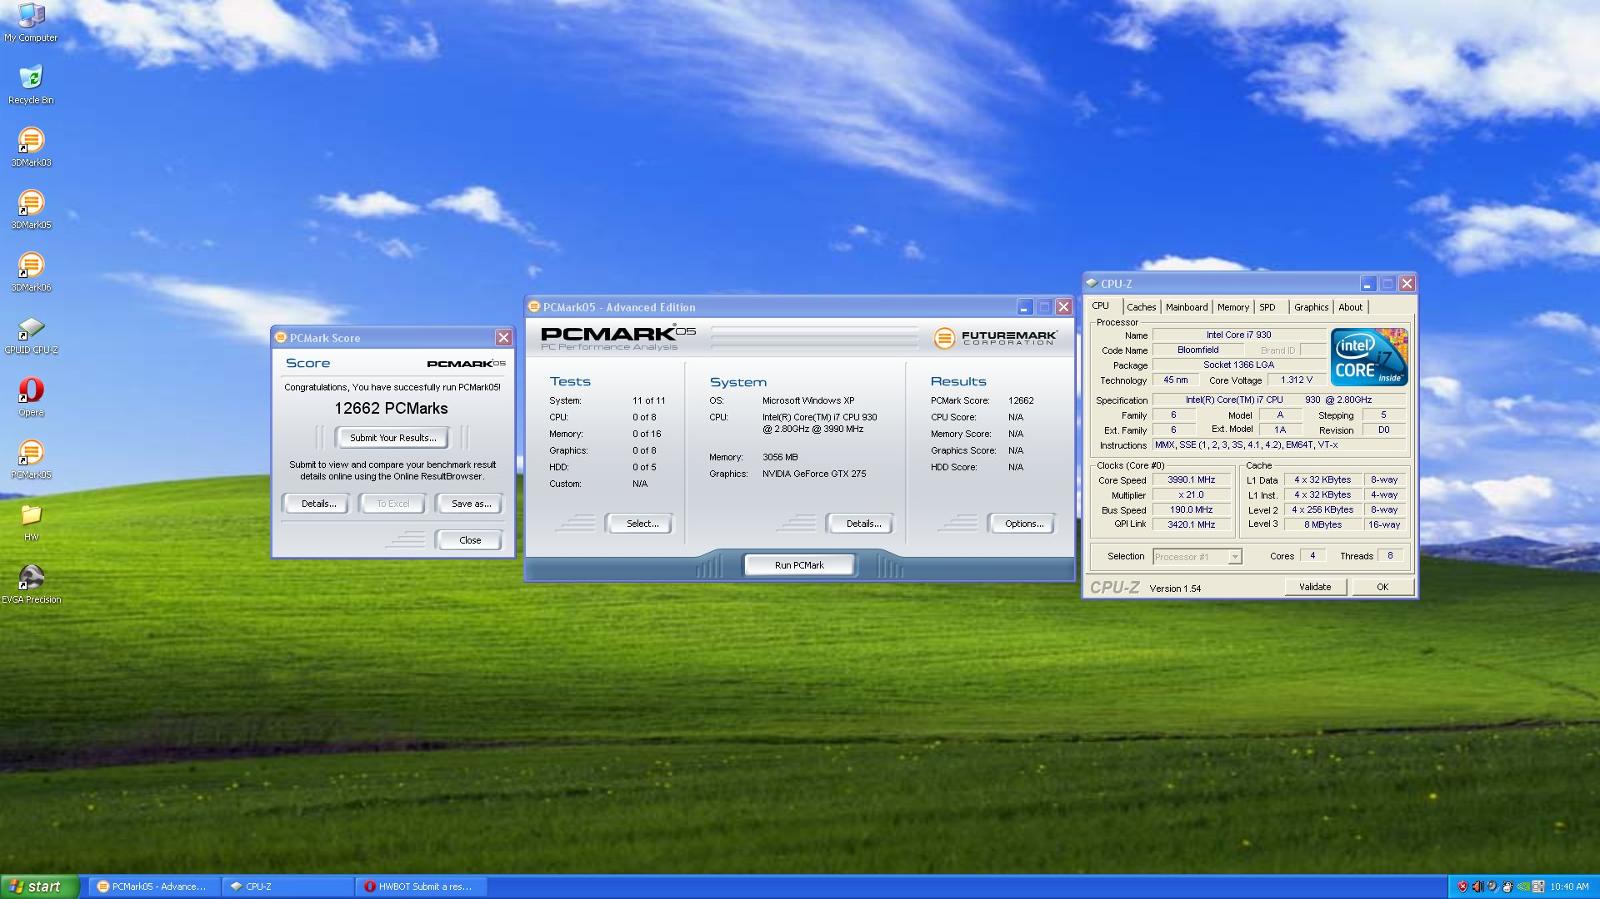Click the NVIDIA tray icon
1600x899 pixels.
(1524, 886)
